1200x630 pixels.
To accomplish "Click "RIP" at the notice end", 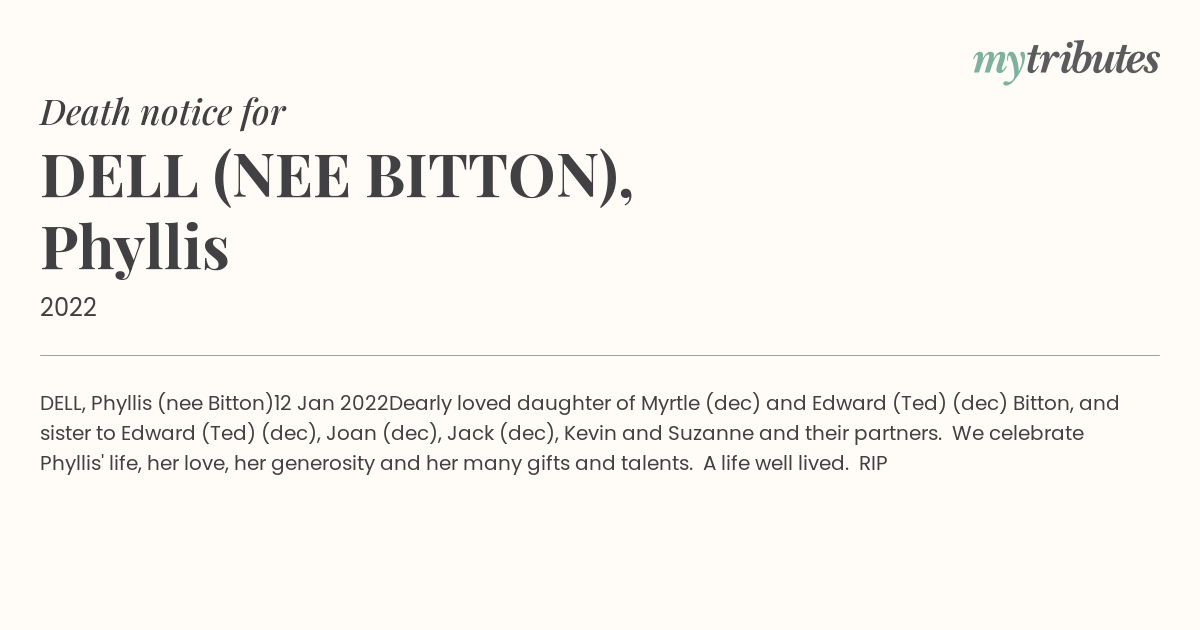I will click(873, 463).
